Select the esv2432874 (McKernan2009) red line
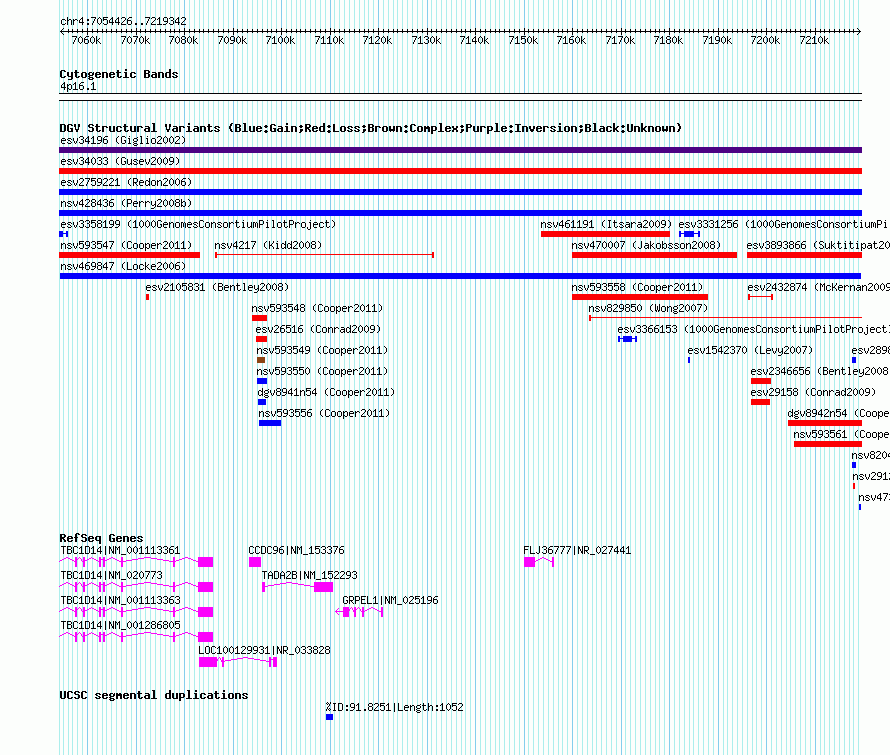This screenshot has width=890, height=755. pyautogui.click(x=760, y=297)
